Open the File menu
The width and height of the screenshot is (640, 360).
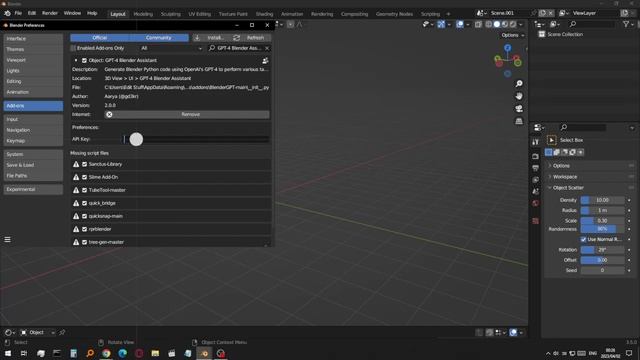18,13
